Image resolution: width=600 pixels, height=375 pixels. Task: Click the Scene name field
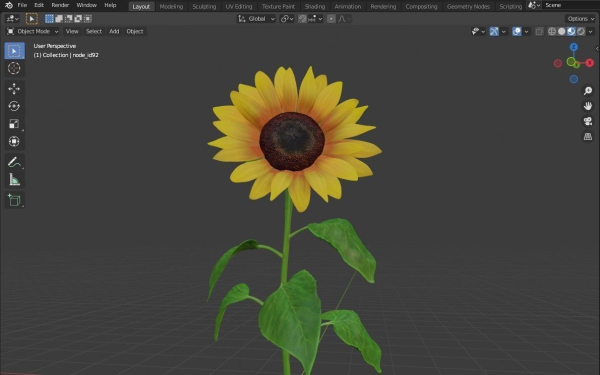click(571, 5)
